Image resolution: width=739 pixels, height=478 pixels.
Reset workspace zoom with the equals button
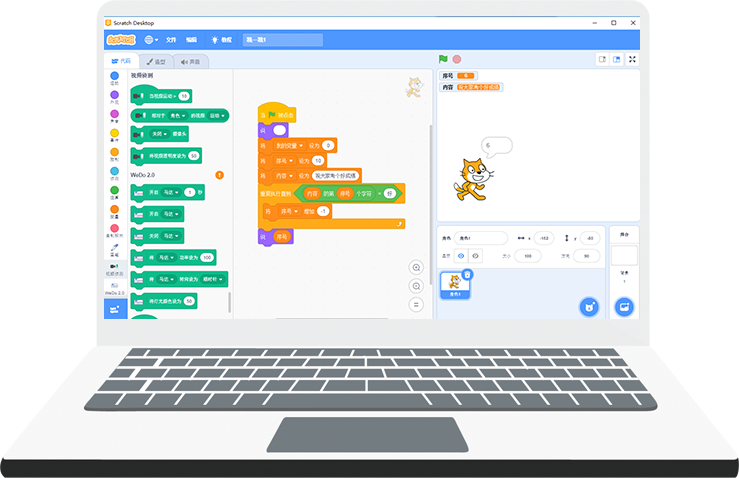tap(416, 305)
